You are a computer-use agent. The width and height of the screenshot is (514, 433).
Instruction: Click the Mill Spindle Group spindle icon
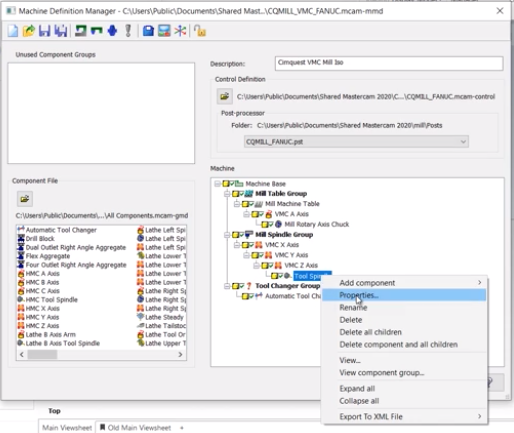[x=249, y=234]
